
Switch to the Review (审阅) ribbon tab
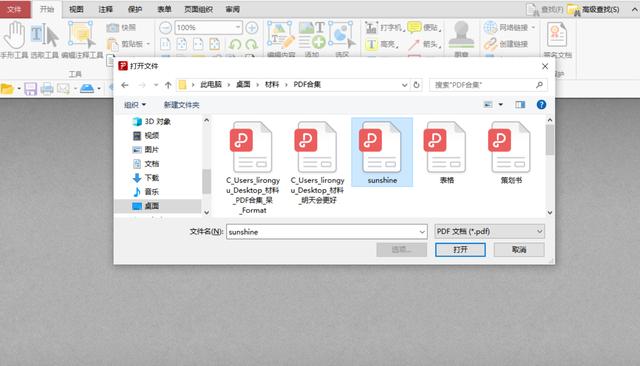(233, 9)
